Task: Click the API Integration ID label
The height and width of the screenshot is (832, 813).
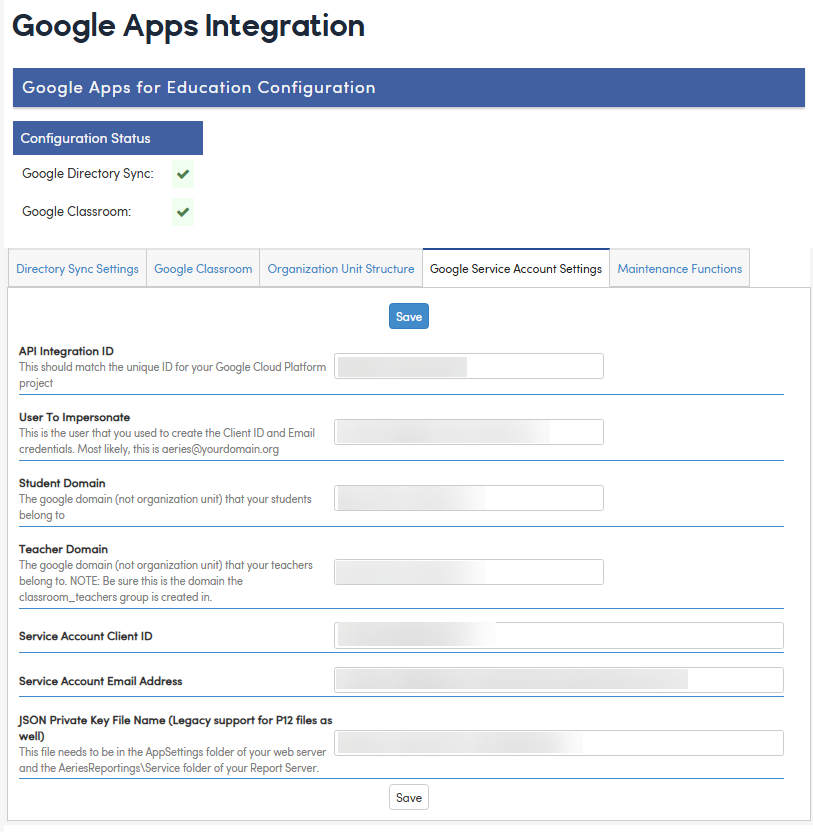Action: tap(66, 351)
